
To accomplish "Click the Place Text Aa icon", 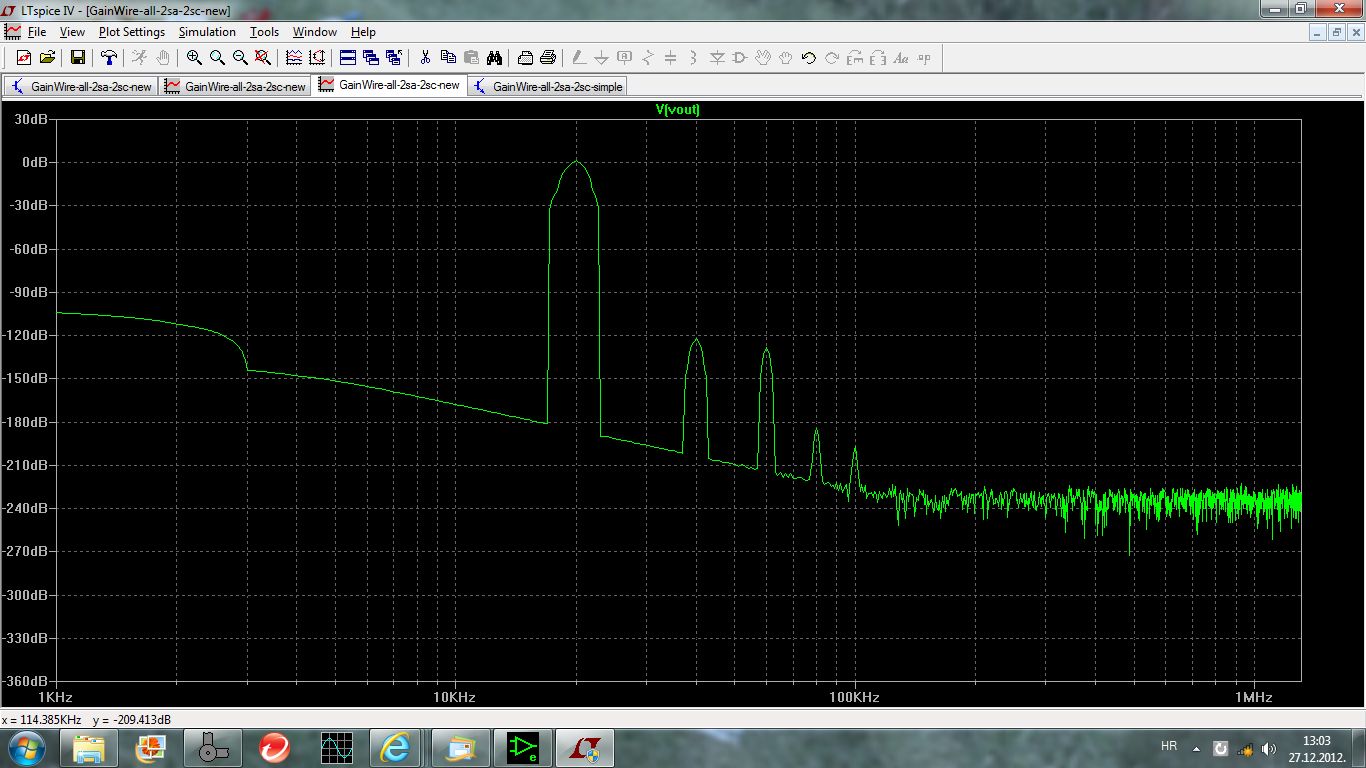I will click(901, 58).
